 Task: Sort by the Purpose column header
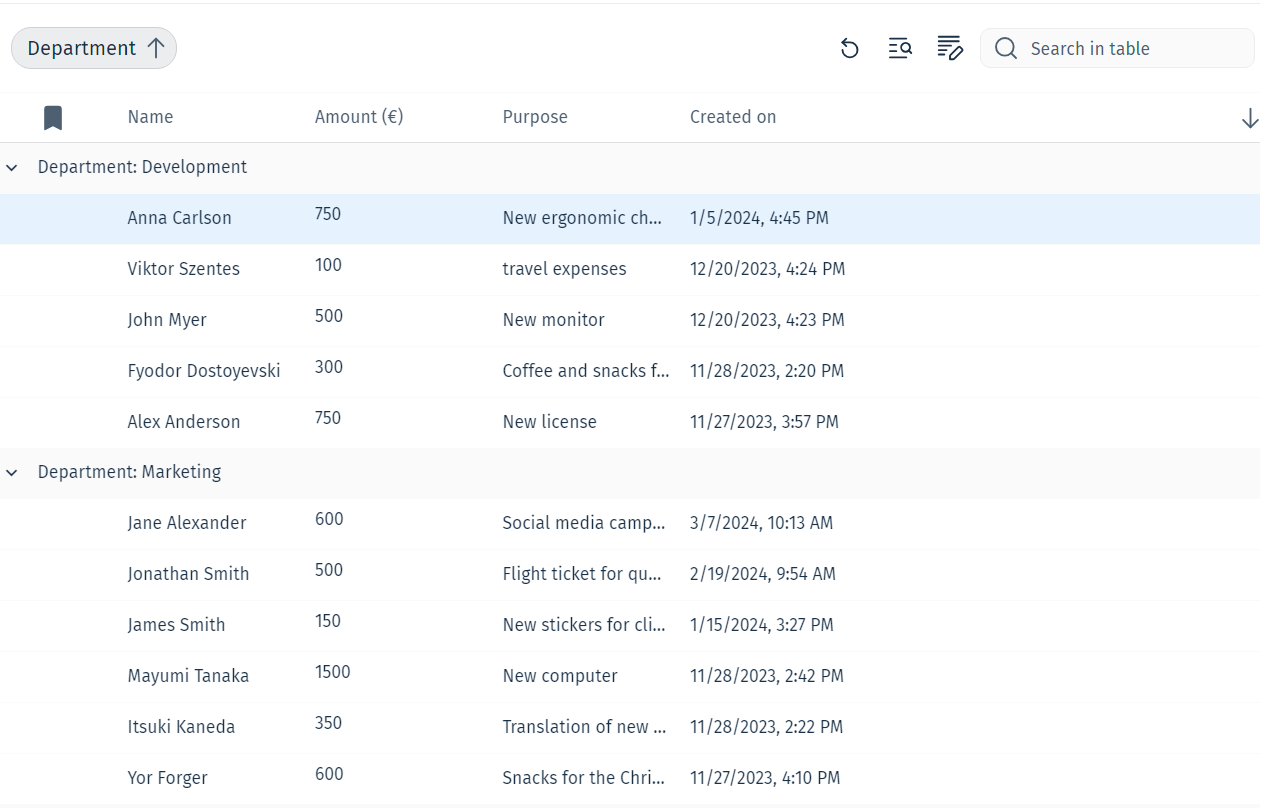click(535, 117)
